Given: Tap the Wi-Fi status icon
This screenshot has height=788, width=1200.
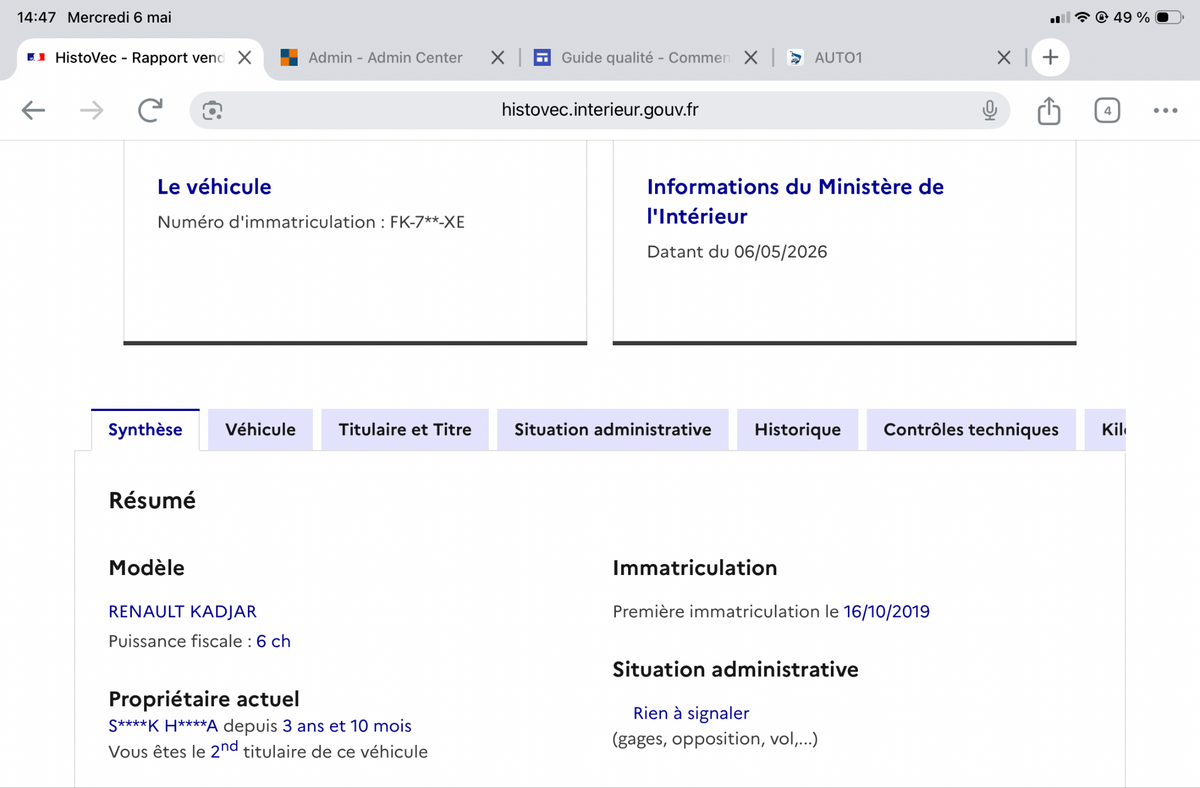Looking at the screenshot, I should click(x=1083, y=18).
